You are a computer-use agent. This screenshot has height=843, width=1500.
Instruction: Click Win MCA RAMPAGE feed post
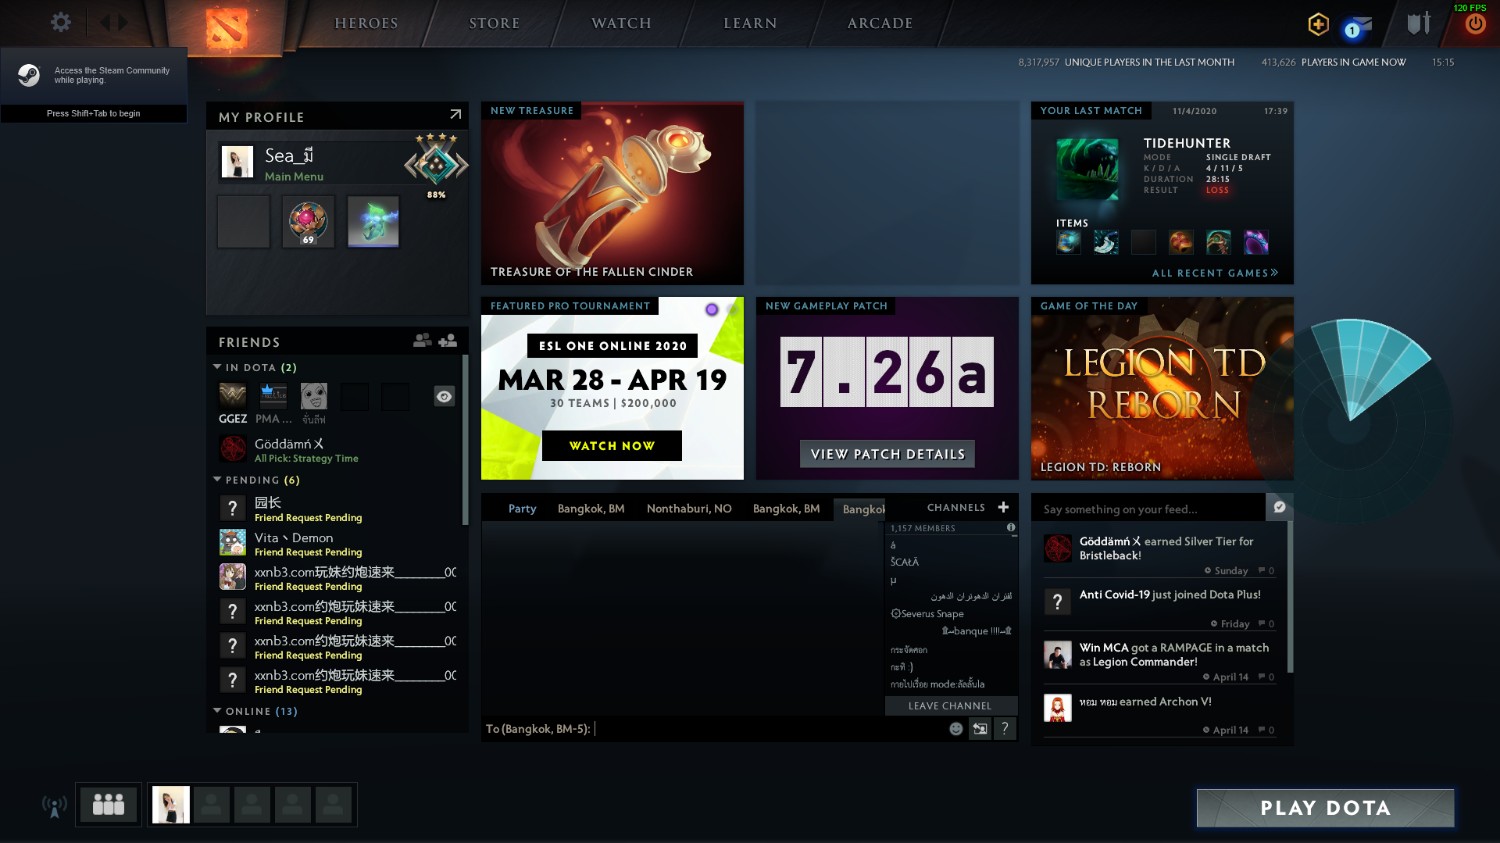pyautogui.click(x=1162, y=661)
